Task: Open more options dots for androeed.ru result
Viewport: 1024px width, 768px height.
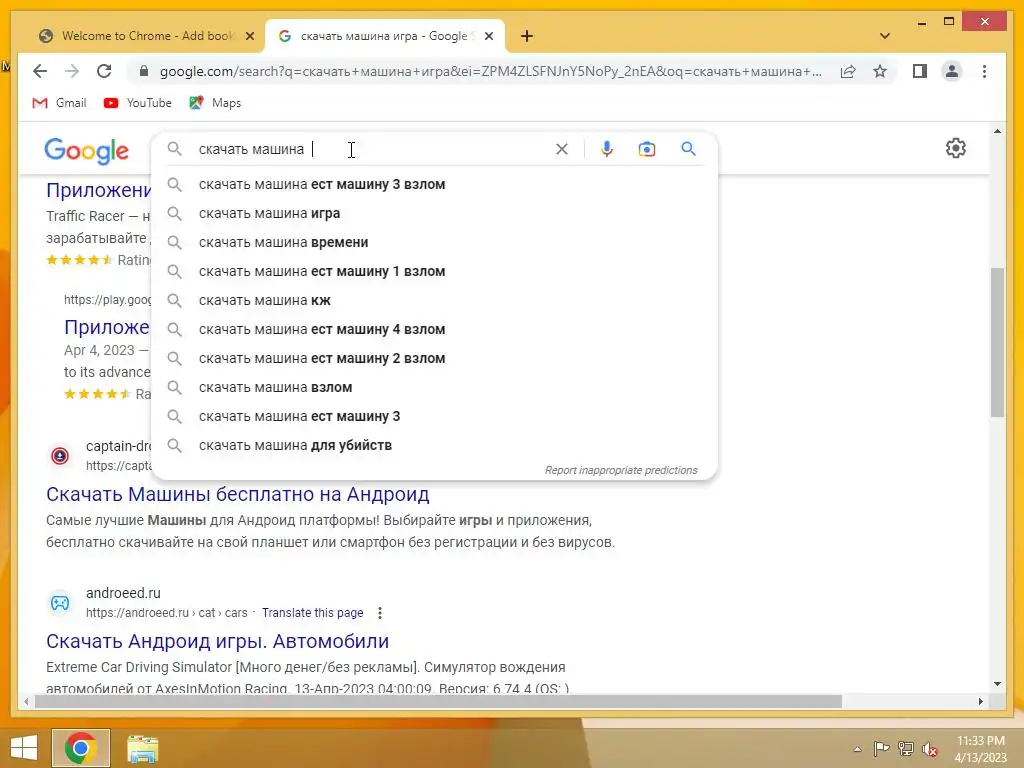Action: point(379,613)
